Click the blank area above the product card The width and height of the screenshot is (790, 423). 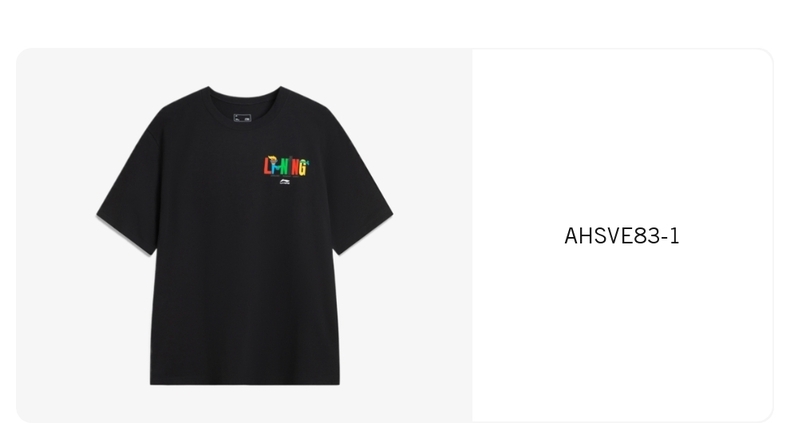coord(395,23)
